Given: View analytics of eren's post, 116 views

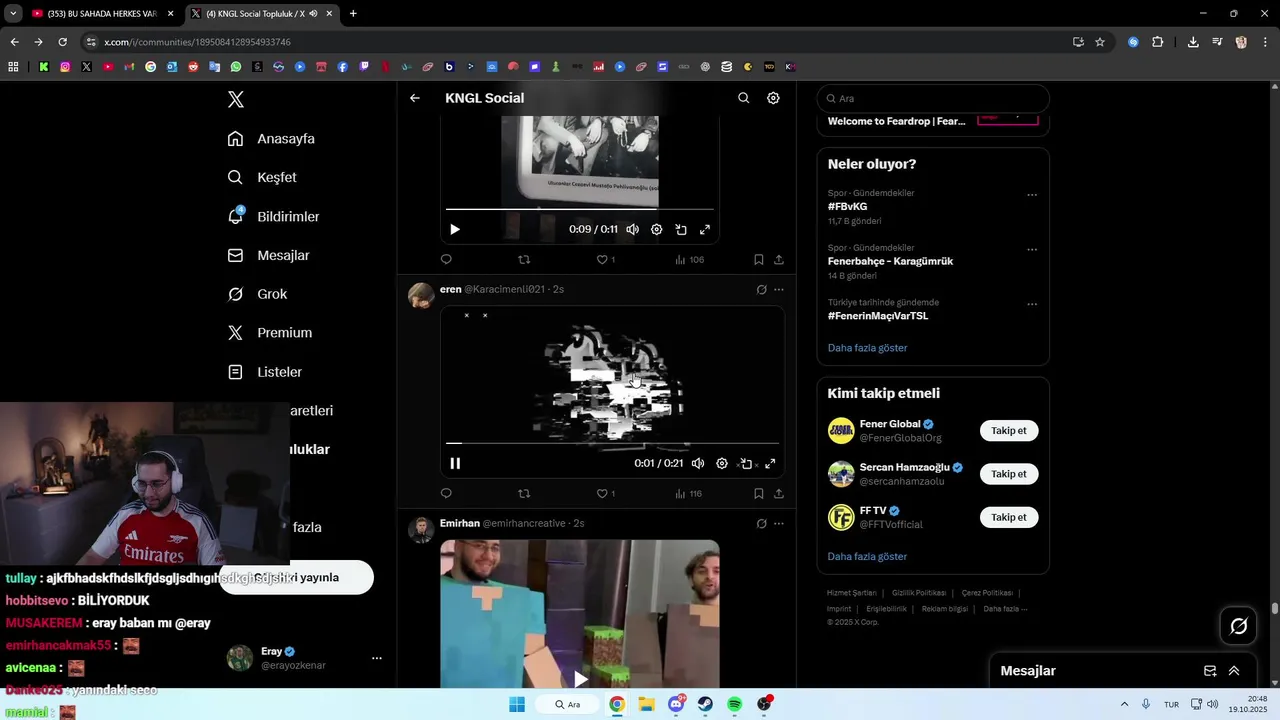Looking at the screenshot, I should pyautogui.click(x=688, y=493).
